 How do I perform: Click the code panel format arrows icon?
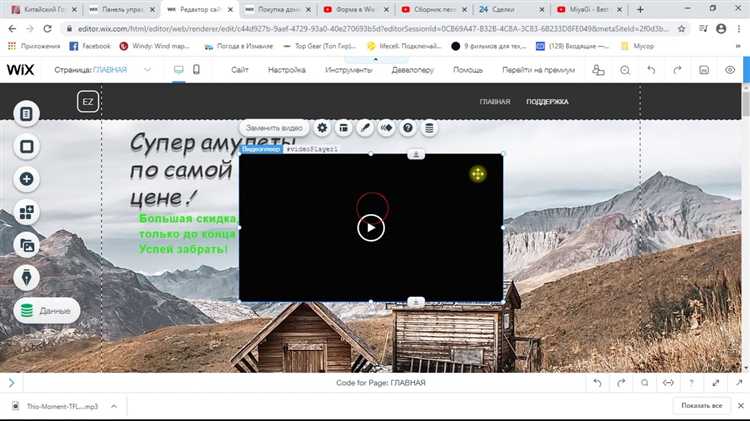pyautogui.click(x=668, y=383)
